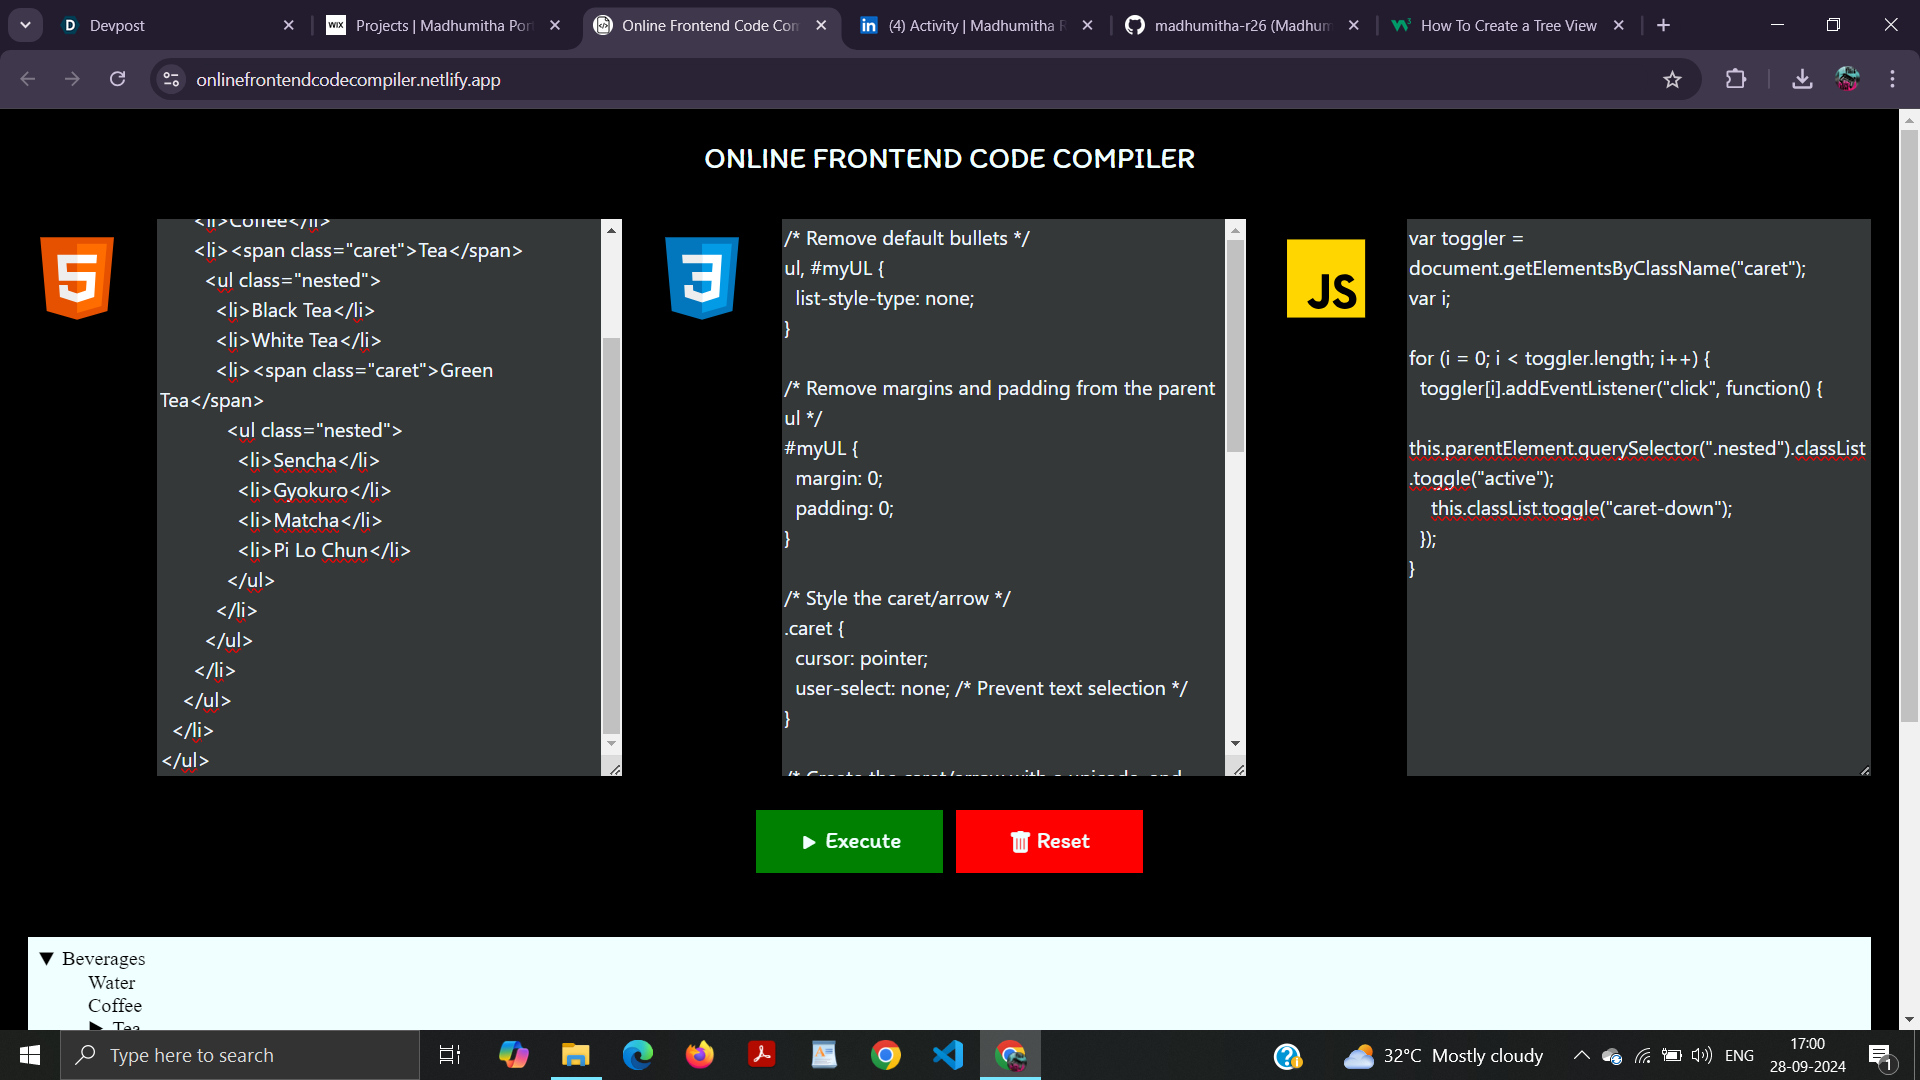The width and height of the screenshot is (1920, 1080).
Task: Click the yellow JS logo icon
Action: click(1325, 278)
